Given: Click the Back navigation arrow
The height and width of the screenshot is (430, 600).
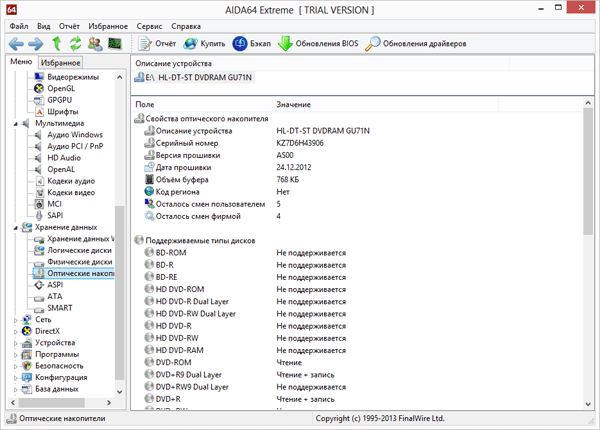Looking at the screenshot, I should [x=16, y=44].
